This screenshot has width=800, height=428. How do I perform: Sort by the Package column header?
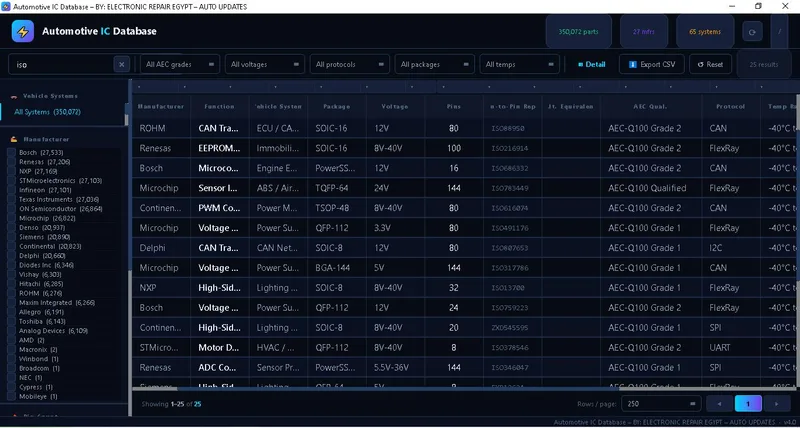pos(337,107)
